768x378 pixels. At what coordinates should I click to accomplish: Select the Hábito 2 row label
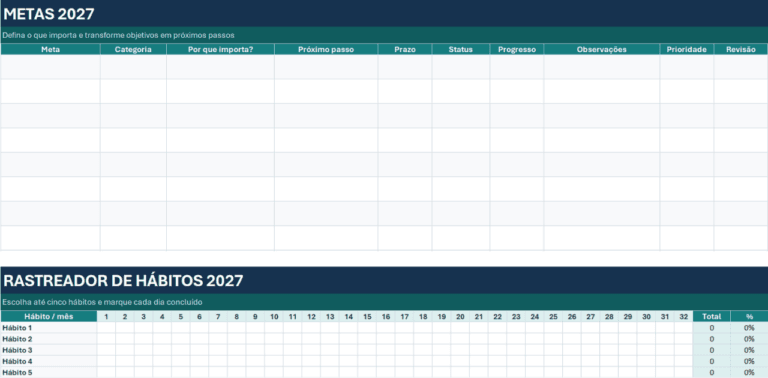pyautogui.click(x=48, y=339)
